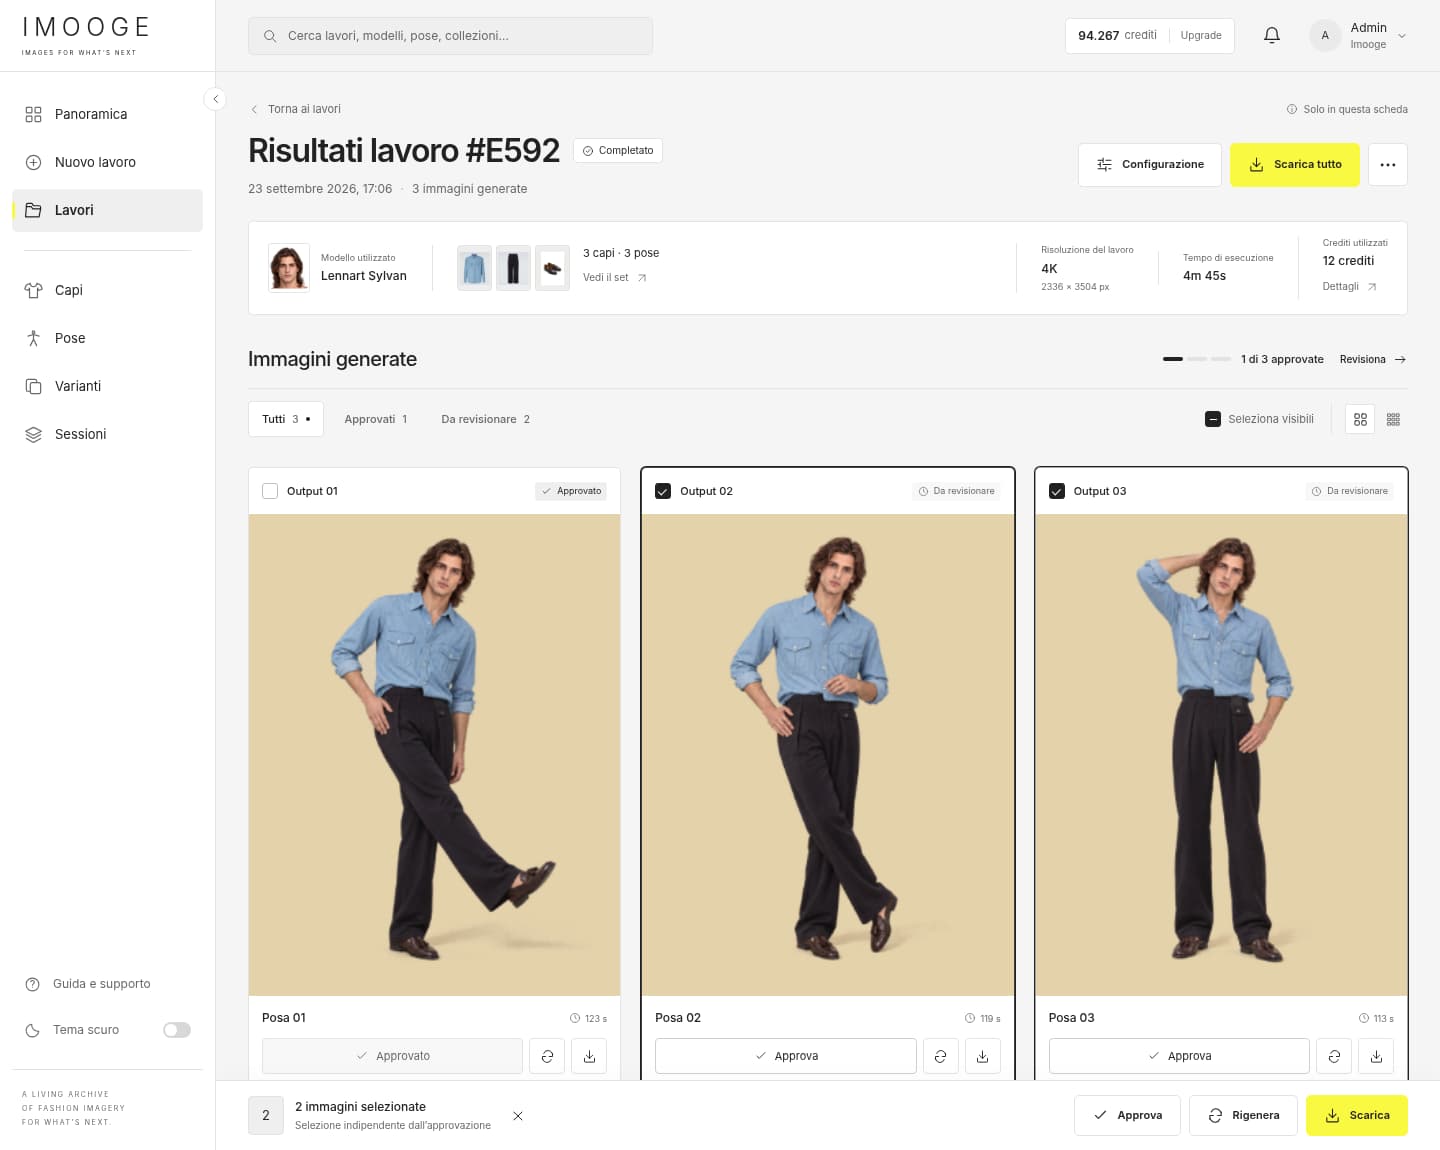1440x1150 pixels.
Task: Open Sessioni in the sidebar
Action: (107, 434)
